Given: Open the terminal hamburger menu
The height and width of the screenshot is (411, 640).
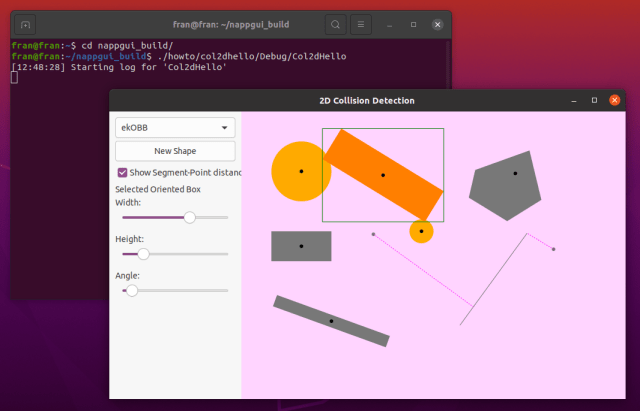Looking at the screenshot, I should pos(361,23).
